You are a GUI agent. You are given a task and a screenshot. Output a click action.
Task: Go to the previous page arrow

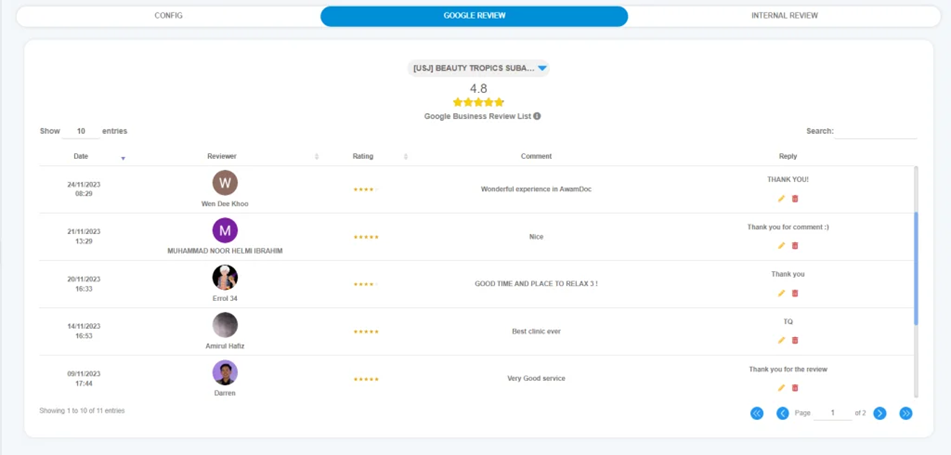click(782, 413)
